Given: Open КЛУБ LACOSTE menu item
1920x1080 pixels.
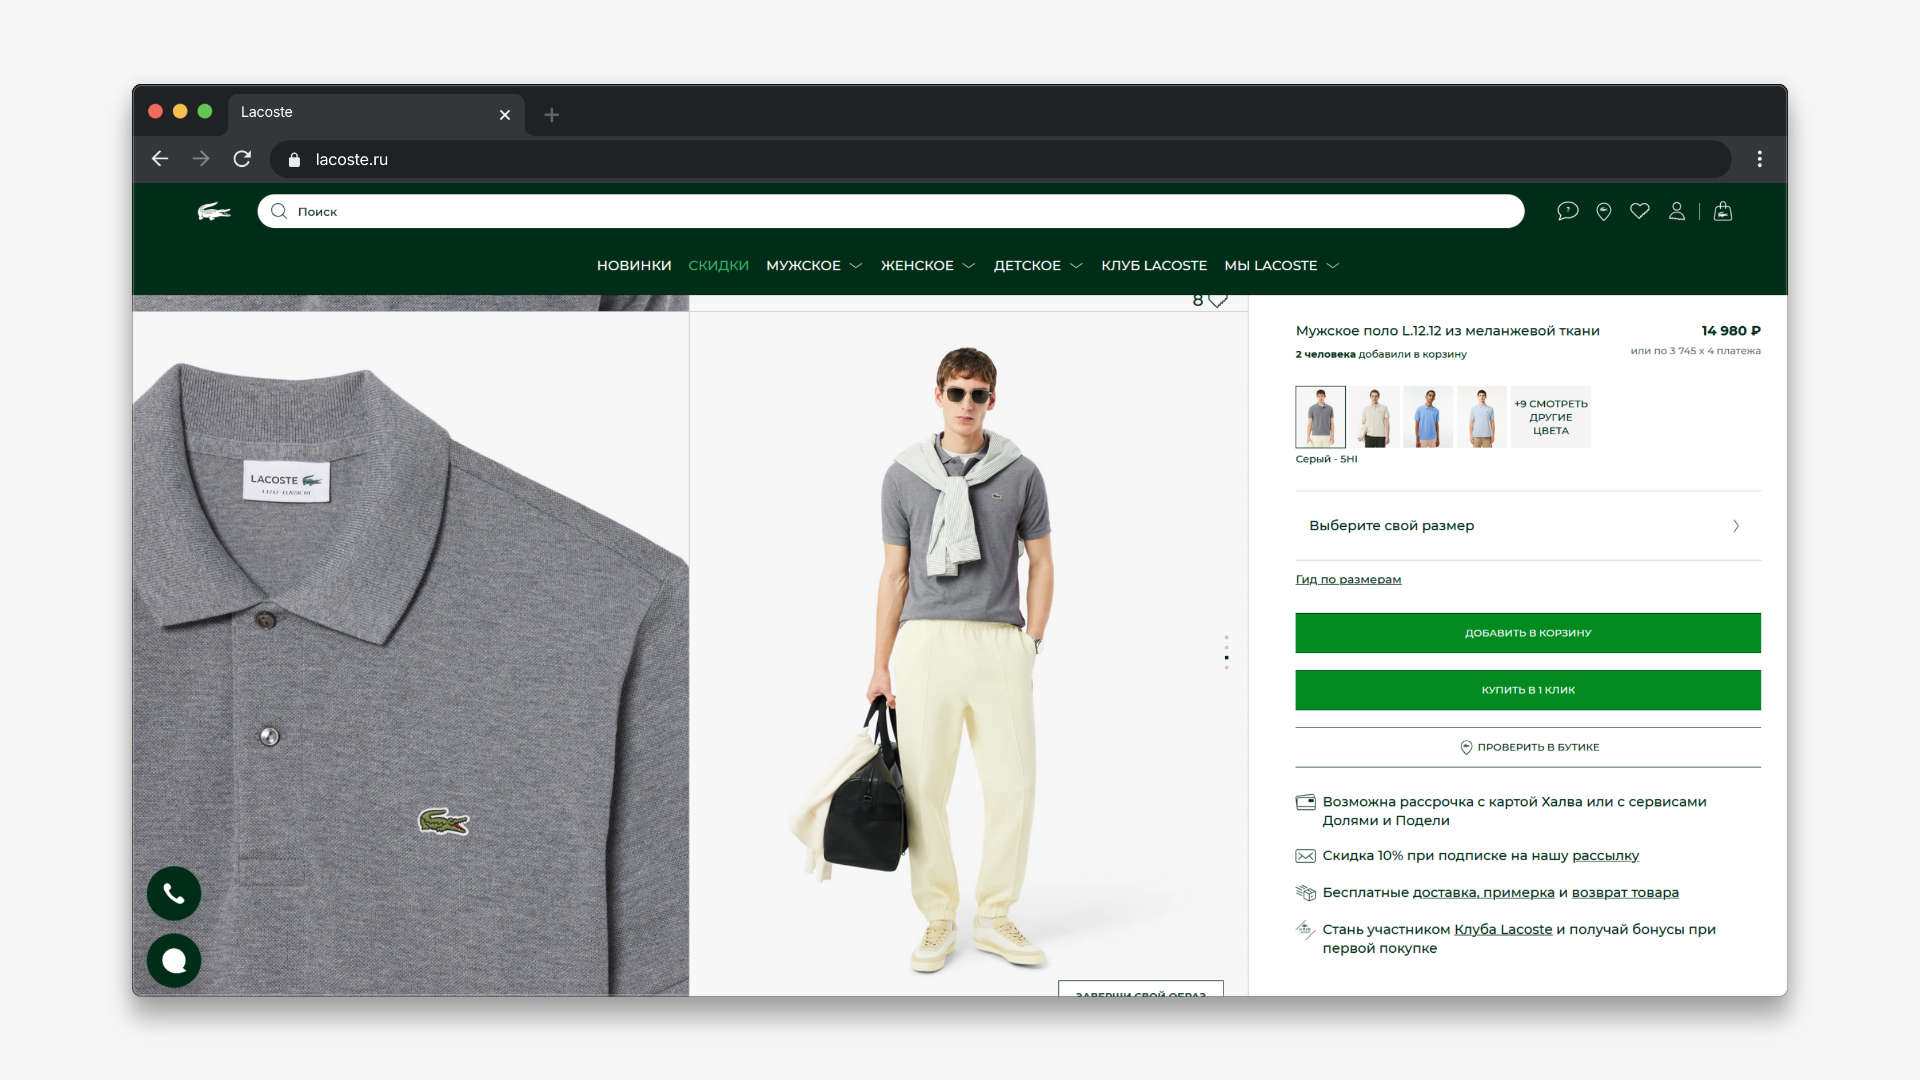Looking at the screenshot, I should [1154, 265].
